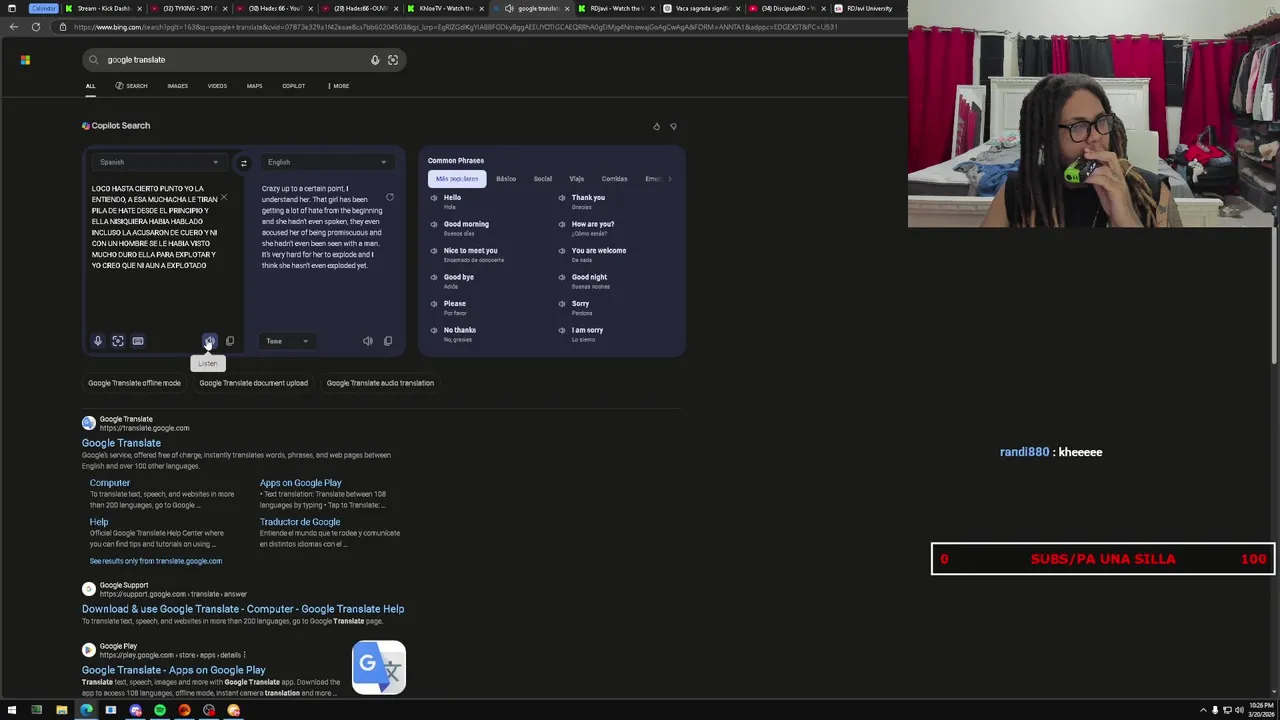Click the Listen speaker icon under Spanish text

pyautogui.click(x=210, y=341)
